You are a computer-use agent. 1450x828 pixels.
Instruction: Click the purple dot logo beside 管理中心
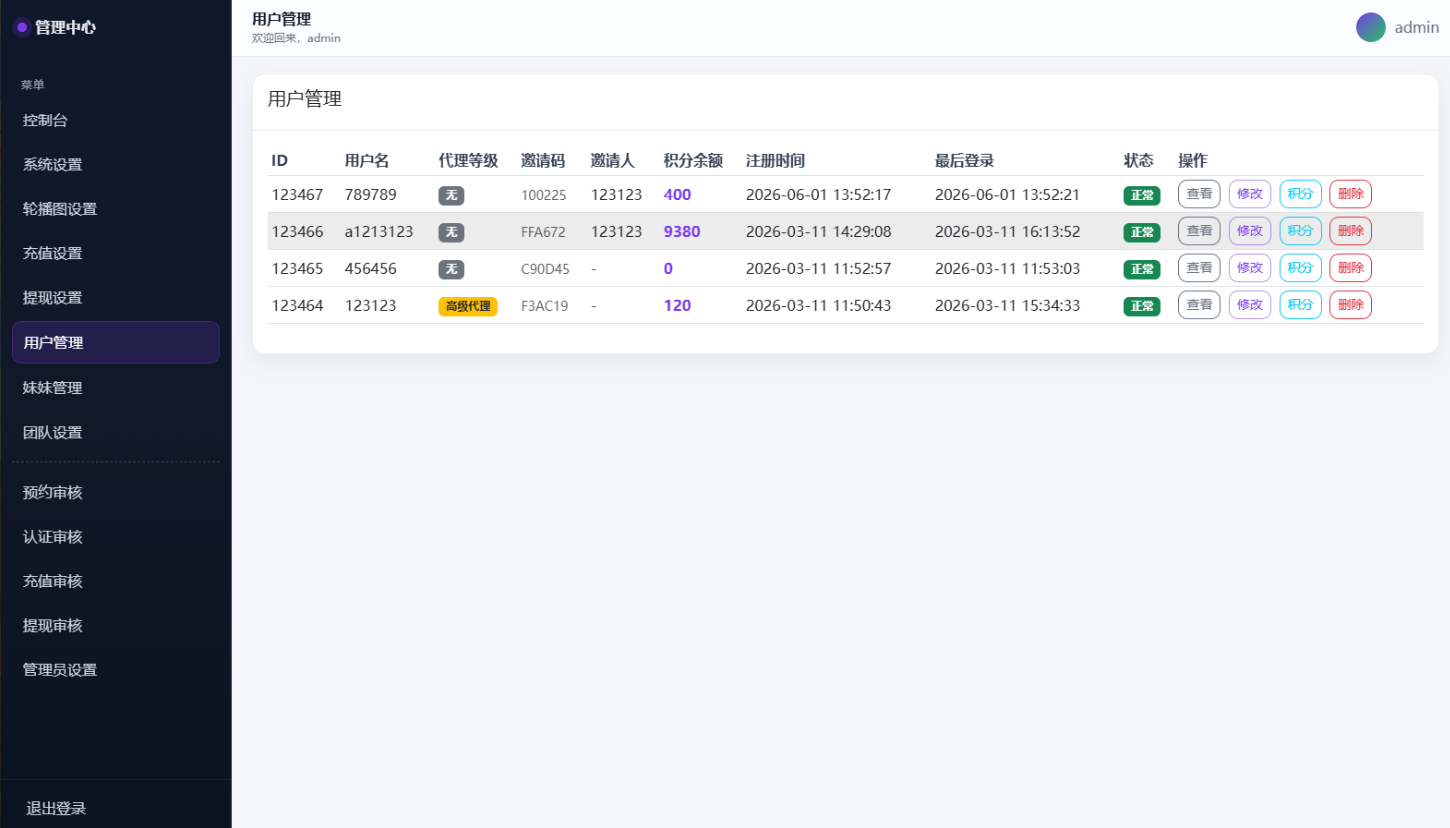click(x=21, y=27)
